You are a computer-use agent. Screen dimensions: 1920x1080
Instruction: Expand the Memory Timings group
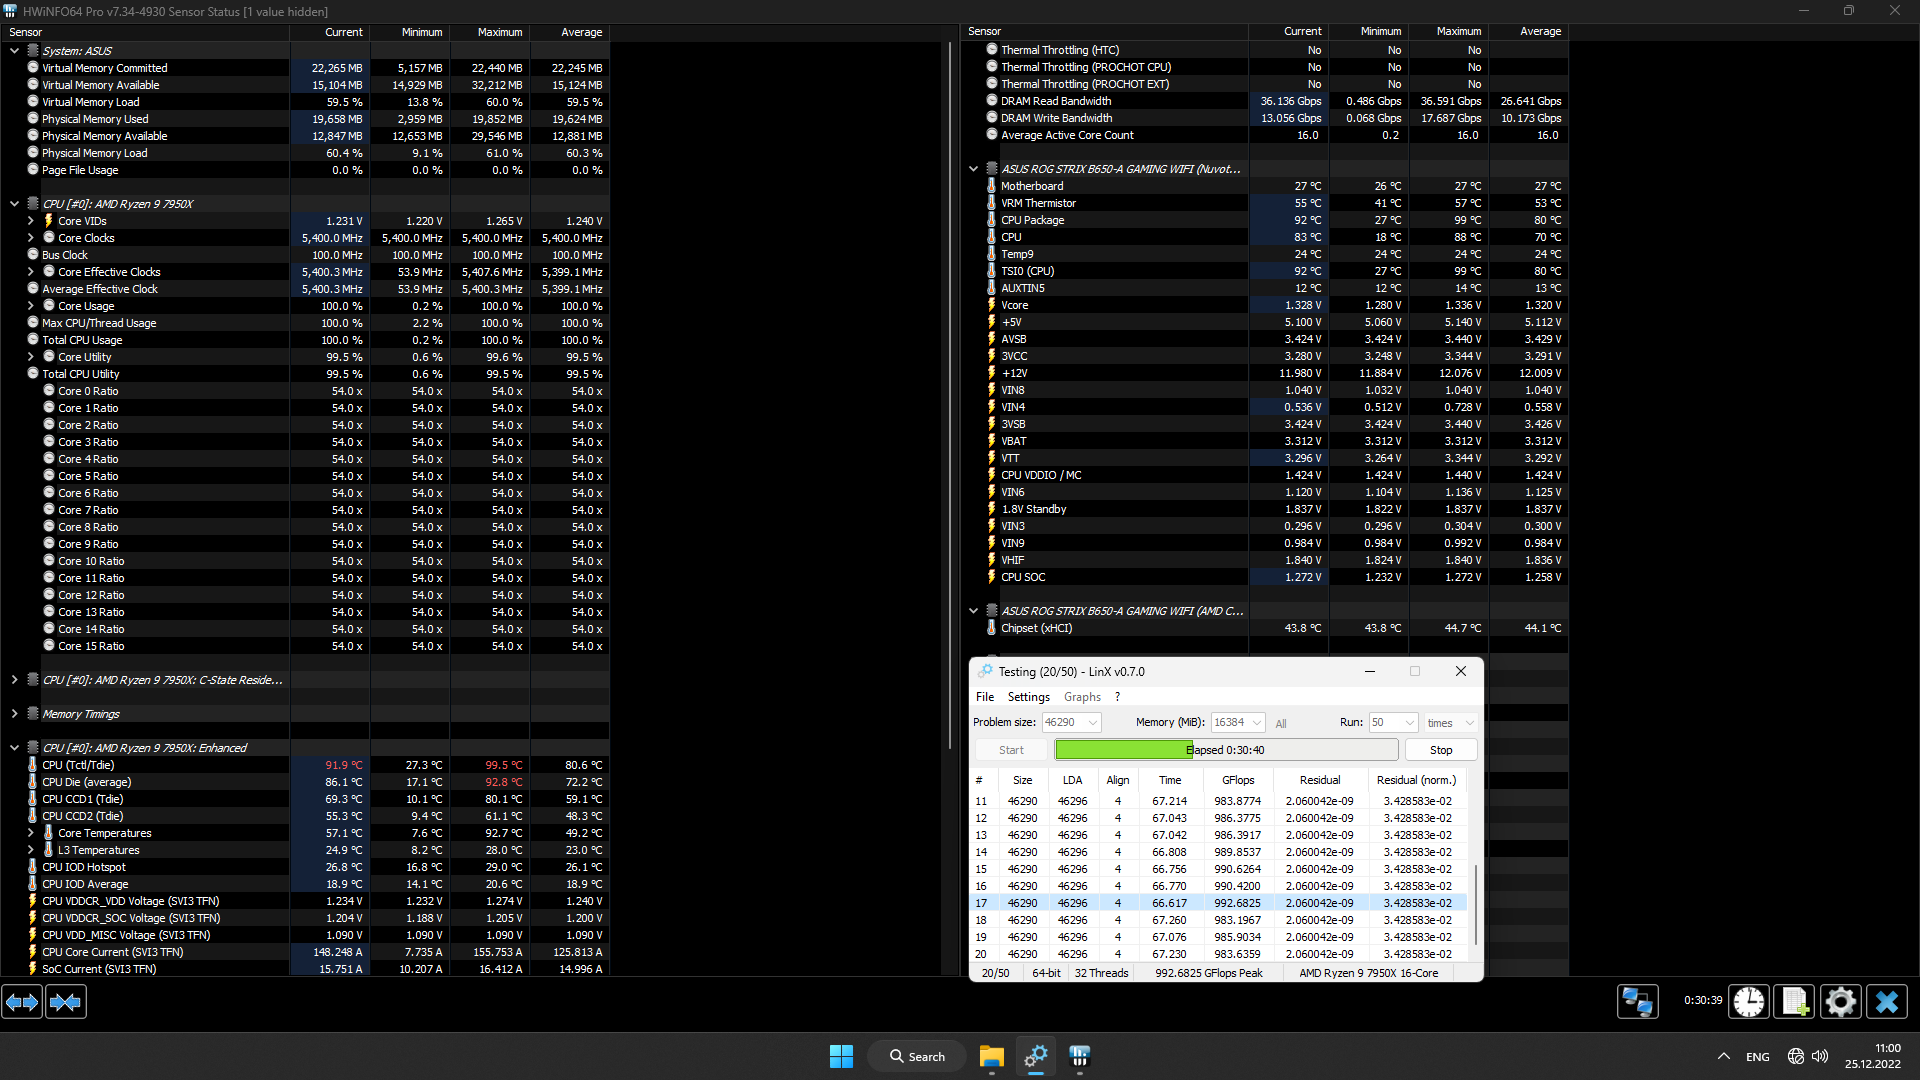[x=15, y=714]
